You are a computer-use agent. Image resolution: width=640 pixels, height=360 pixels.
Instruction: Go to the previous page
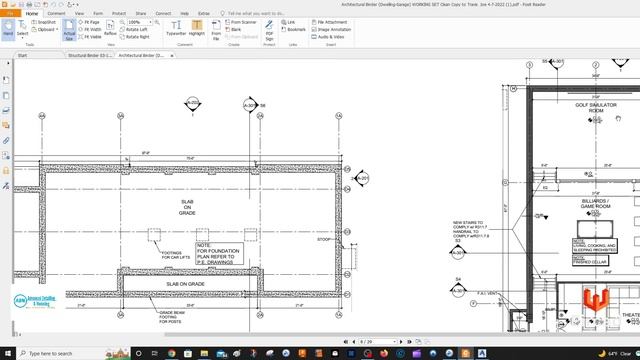coord(353,342)
